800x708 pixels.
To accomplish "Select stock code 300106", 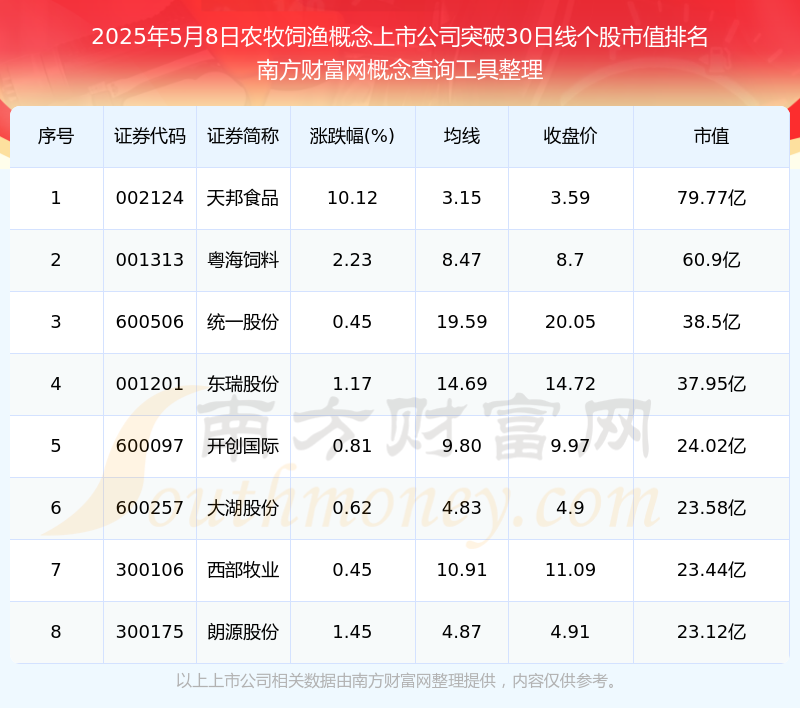I will point(149,570).
